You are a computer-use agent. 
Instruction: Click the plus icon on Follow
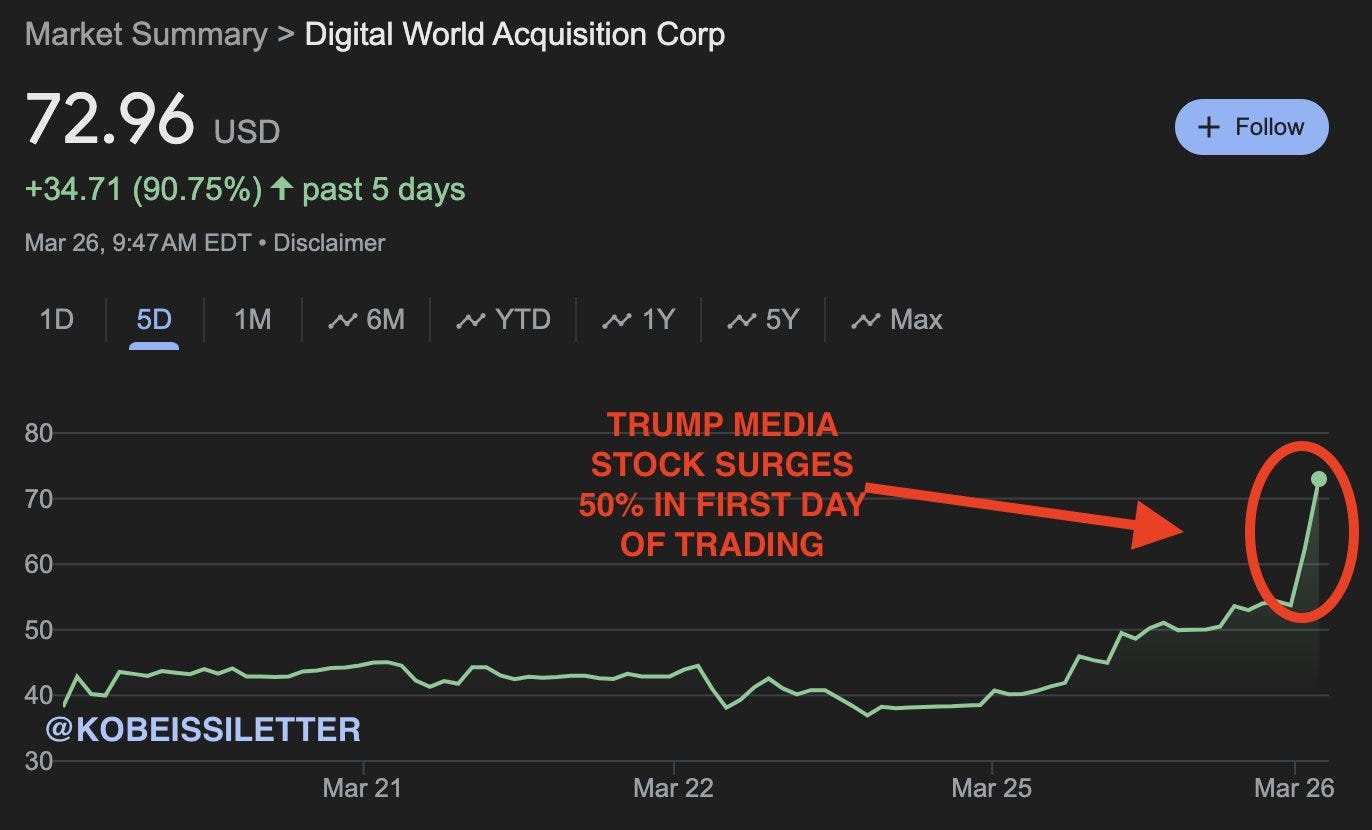tap(1209, 127)
